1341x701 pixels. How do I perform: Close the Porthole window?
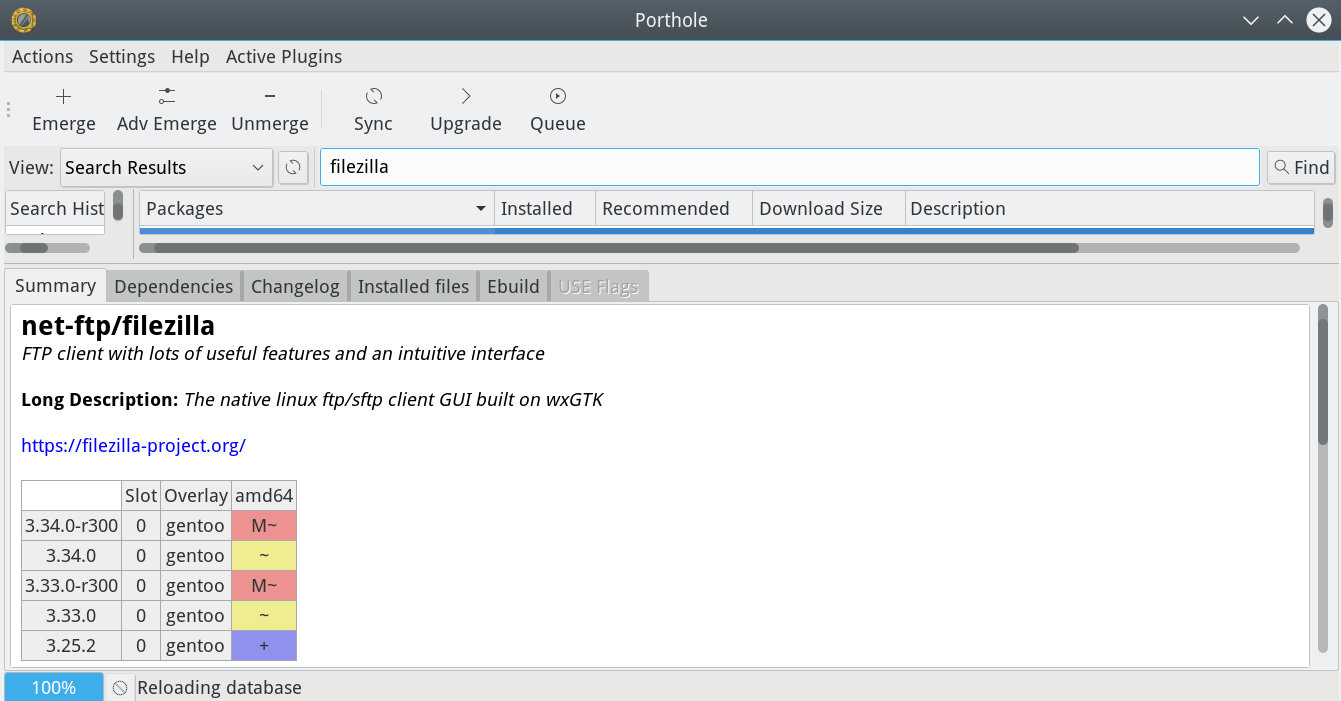coord(1319,20)
